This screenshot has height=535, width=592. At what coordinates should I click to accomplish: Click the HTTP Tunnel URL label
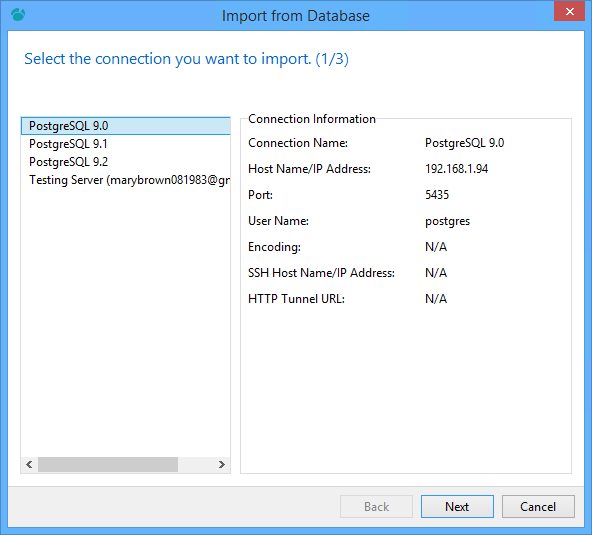[x=296, y=299]
